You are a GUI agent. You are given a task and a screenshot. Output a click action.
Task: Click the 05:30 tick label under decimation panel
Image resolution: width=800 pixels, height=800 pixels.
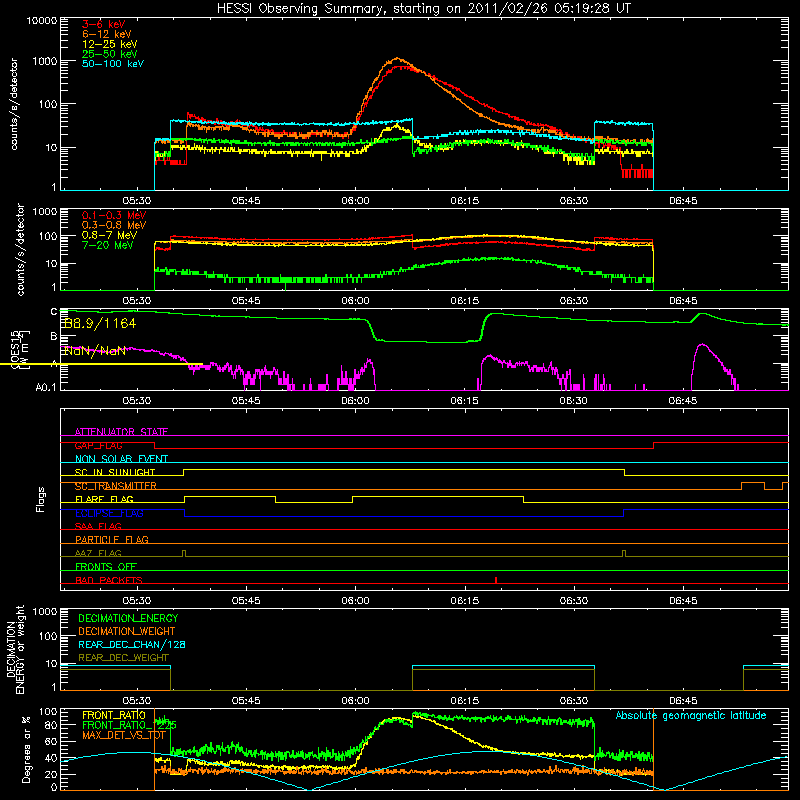137,701
